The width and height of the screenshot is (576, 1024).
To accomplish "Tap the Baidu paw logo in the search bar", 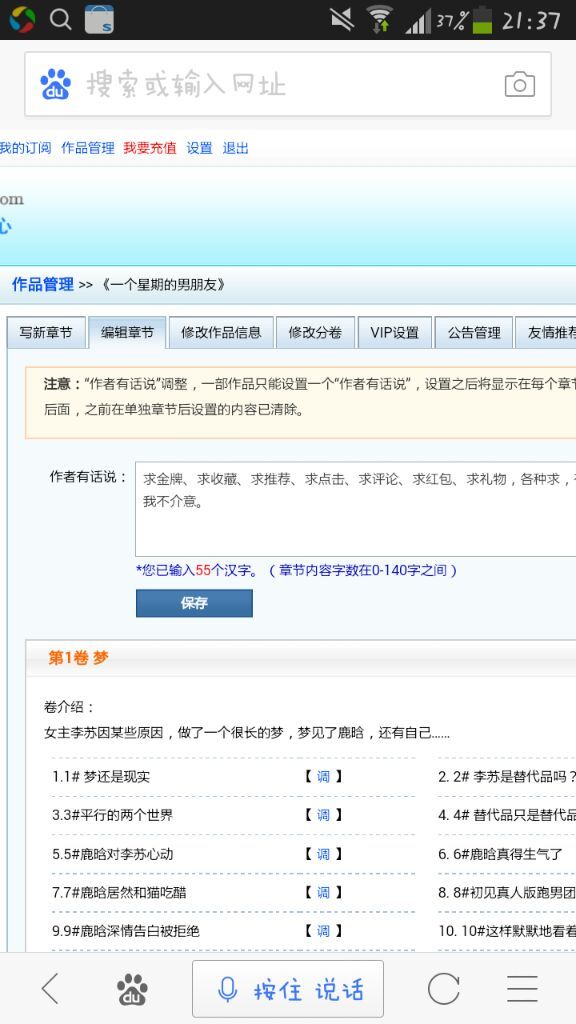I will [x=56, y=85].
